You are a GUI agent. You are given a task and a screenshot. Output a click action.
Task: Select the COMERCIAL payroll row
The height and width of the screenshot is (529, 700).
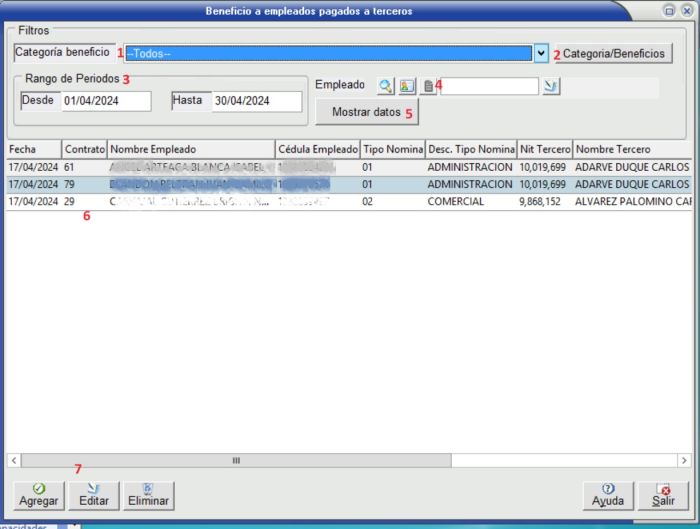pos(300,201)
